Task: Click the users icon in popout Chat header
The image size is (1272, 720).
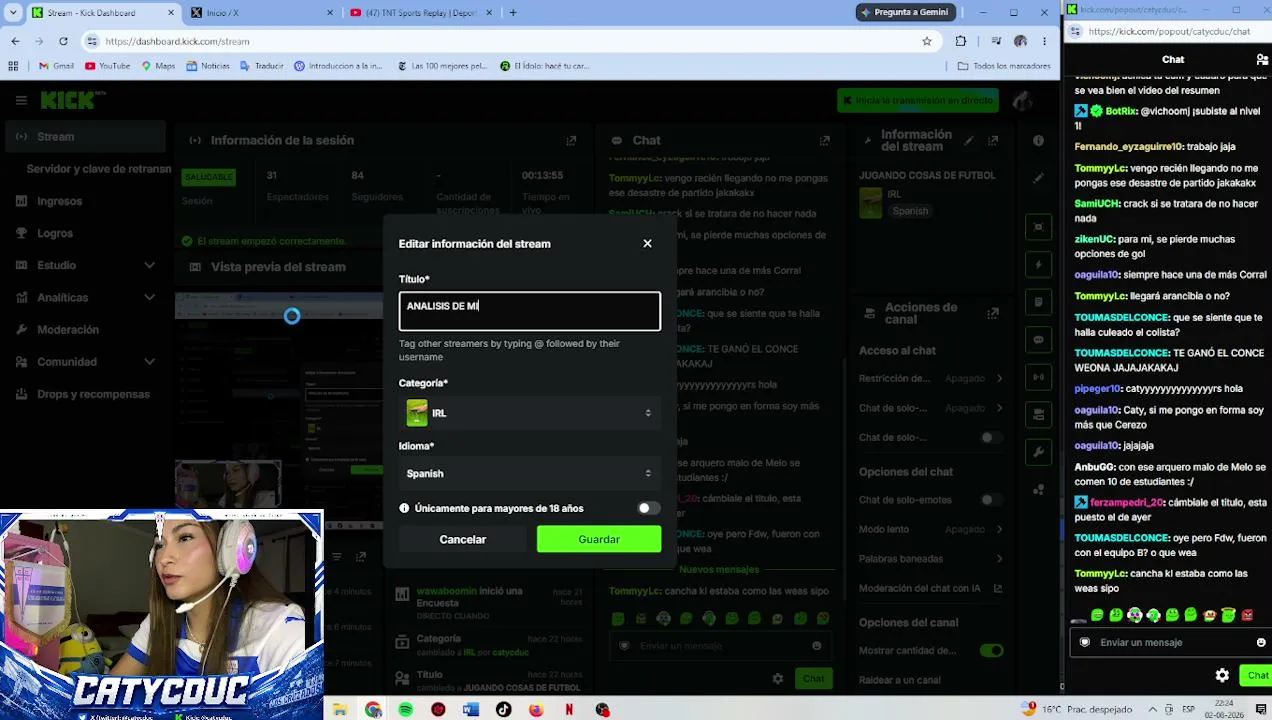Action: click(1262, 60)
